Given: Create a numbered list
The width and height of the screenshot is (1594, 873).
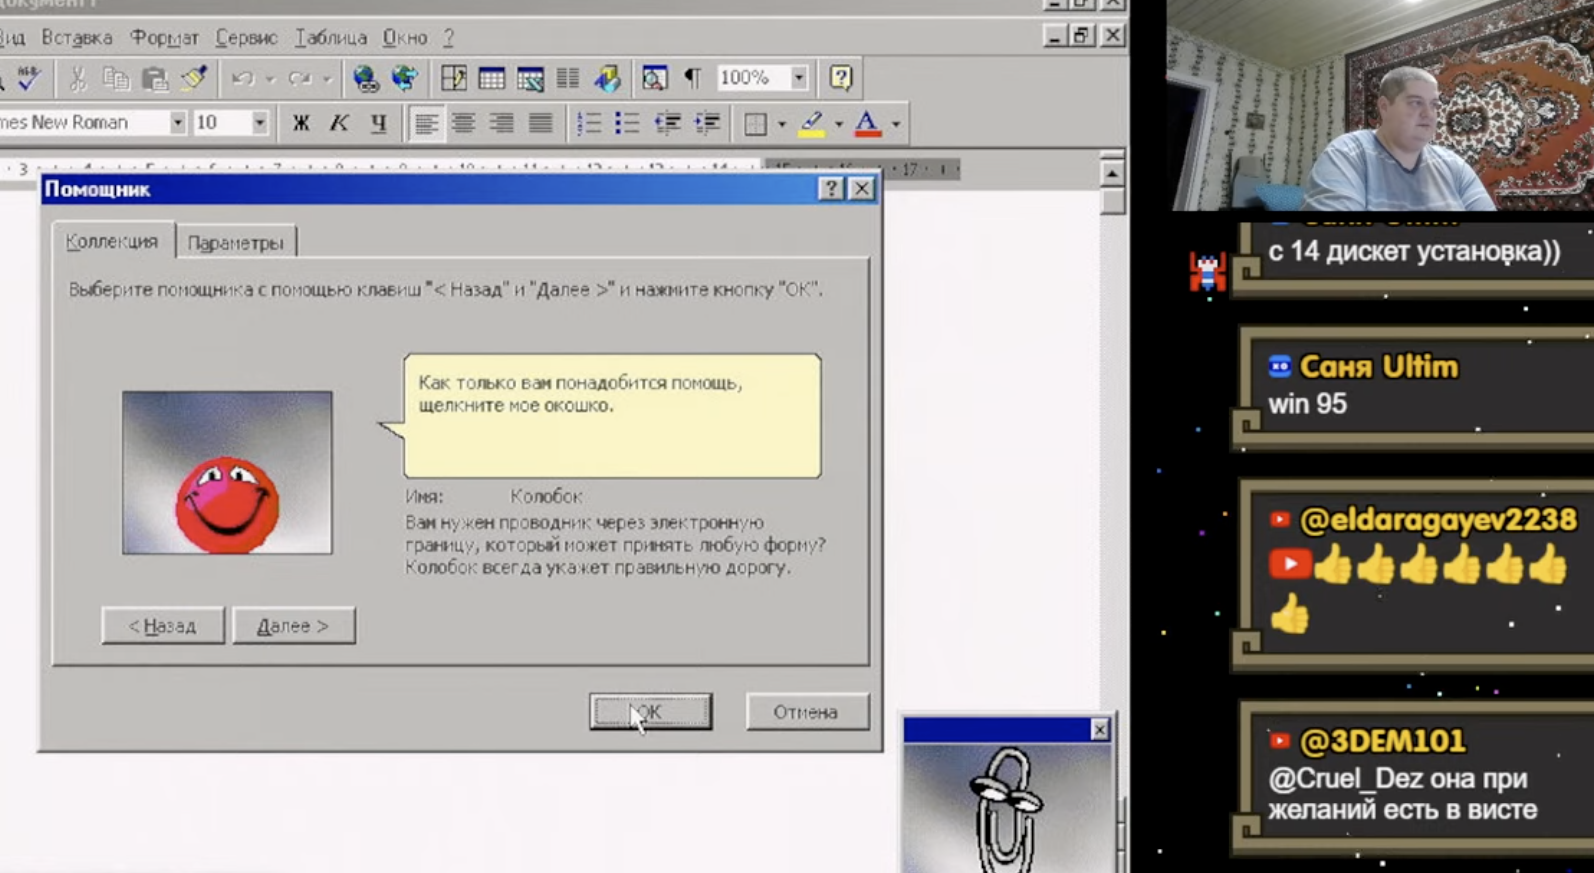Looking at the screenshot, I should (x=589, y=123).
